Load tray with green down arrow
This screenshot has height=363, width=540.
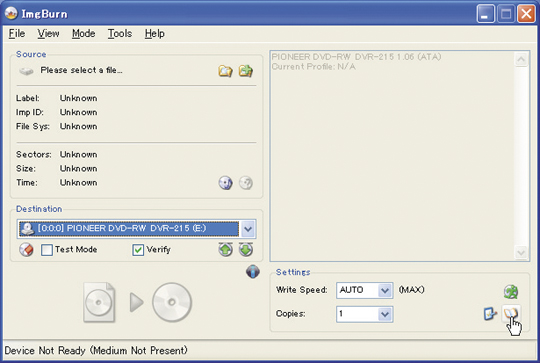[x=246, y=249]
